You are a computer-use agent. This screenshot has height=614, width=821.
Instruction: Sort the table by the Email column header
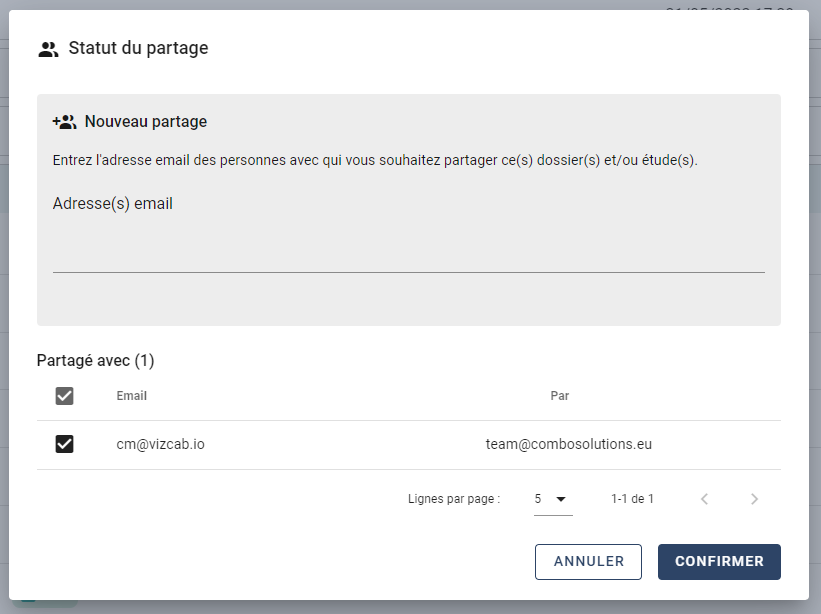[131, 396]
